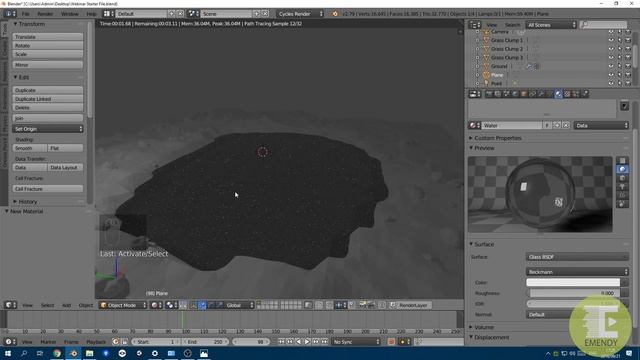
Task: Click the 3D View editor type icon
Action: pos(10,305)
